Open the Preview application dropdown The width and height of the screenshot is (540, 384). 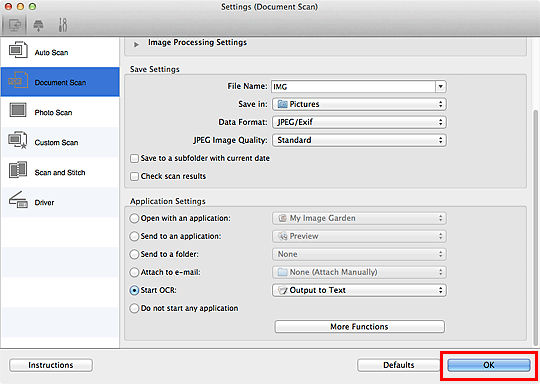[359, 236]
